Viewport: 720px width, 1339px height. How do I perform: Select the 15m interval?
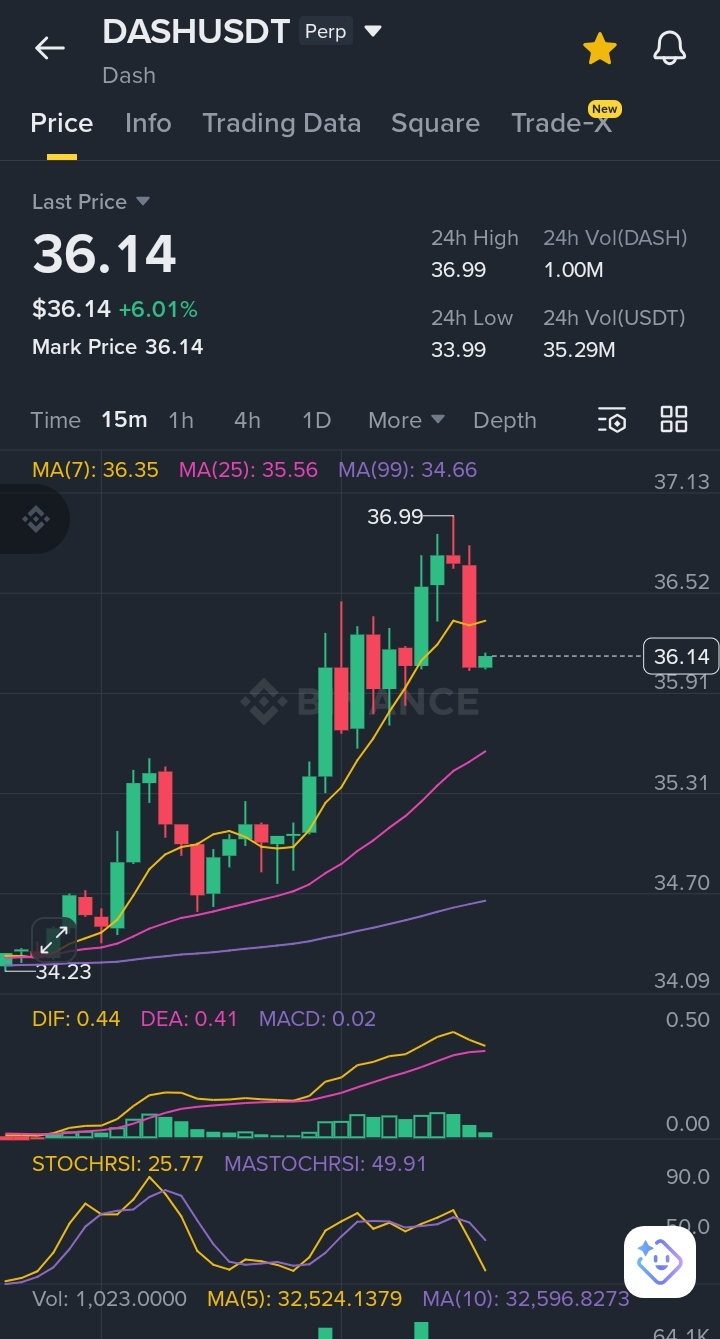click(x=124, y=420)
